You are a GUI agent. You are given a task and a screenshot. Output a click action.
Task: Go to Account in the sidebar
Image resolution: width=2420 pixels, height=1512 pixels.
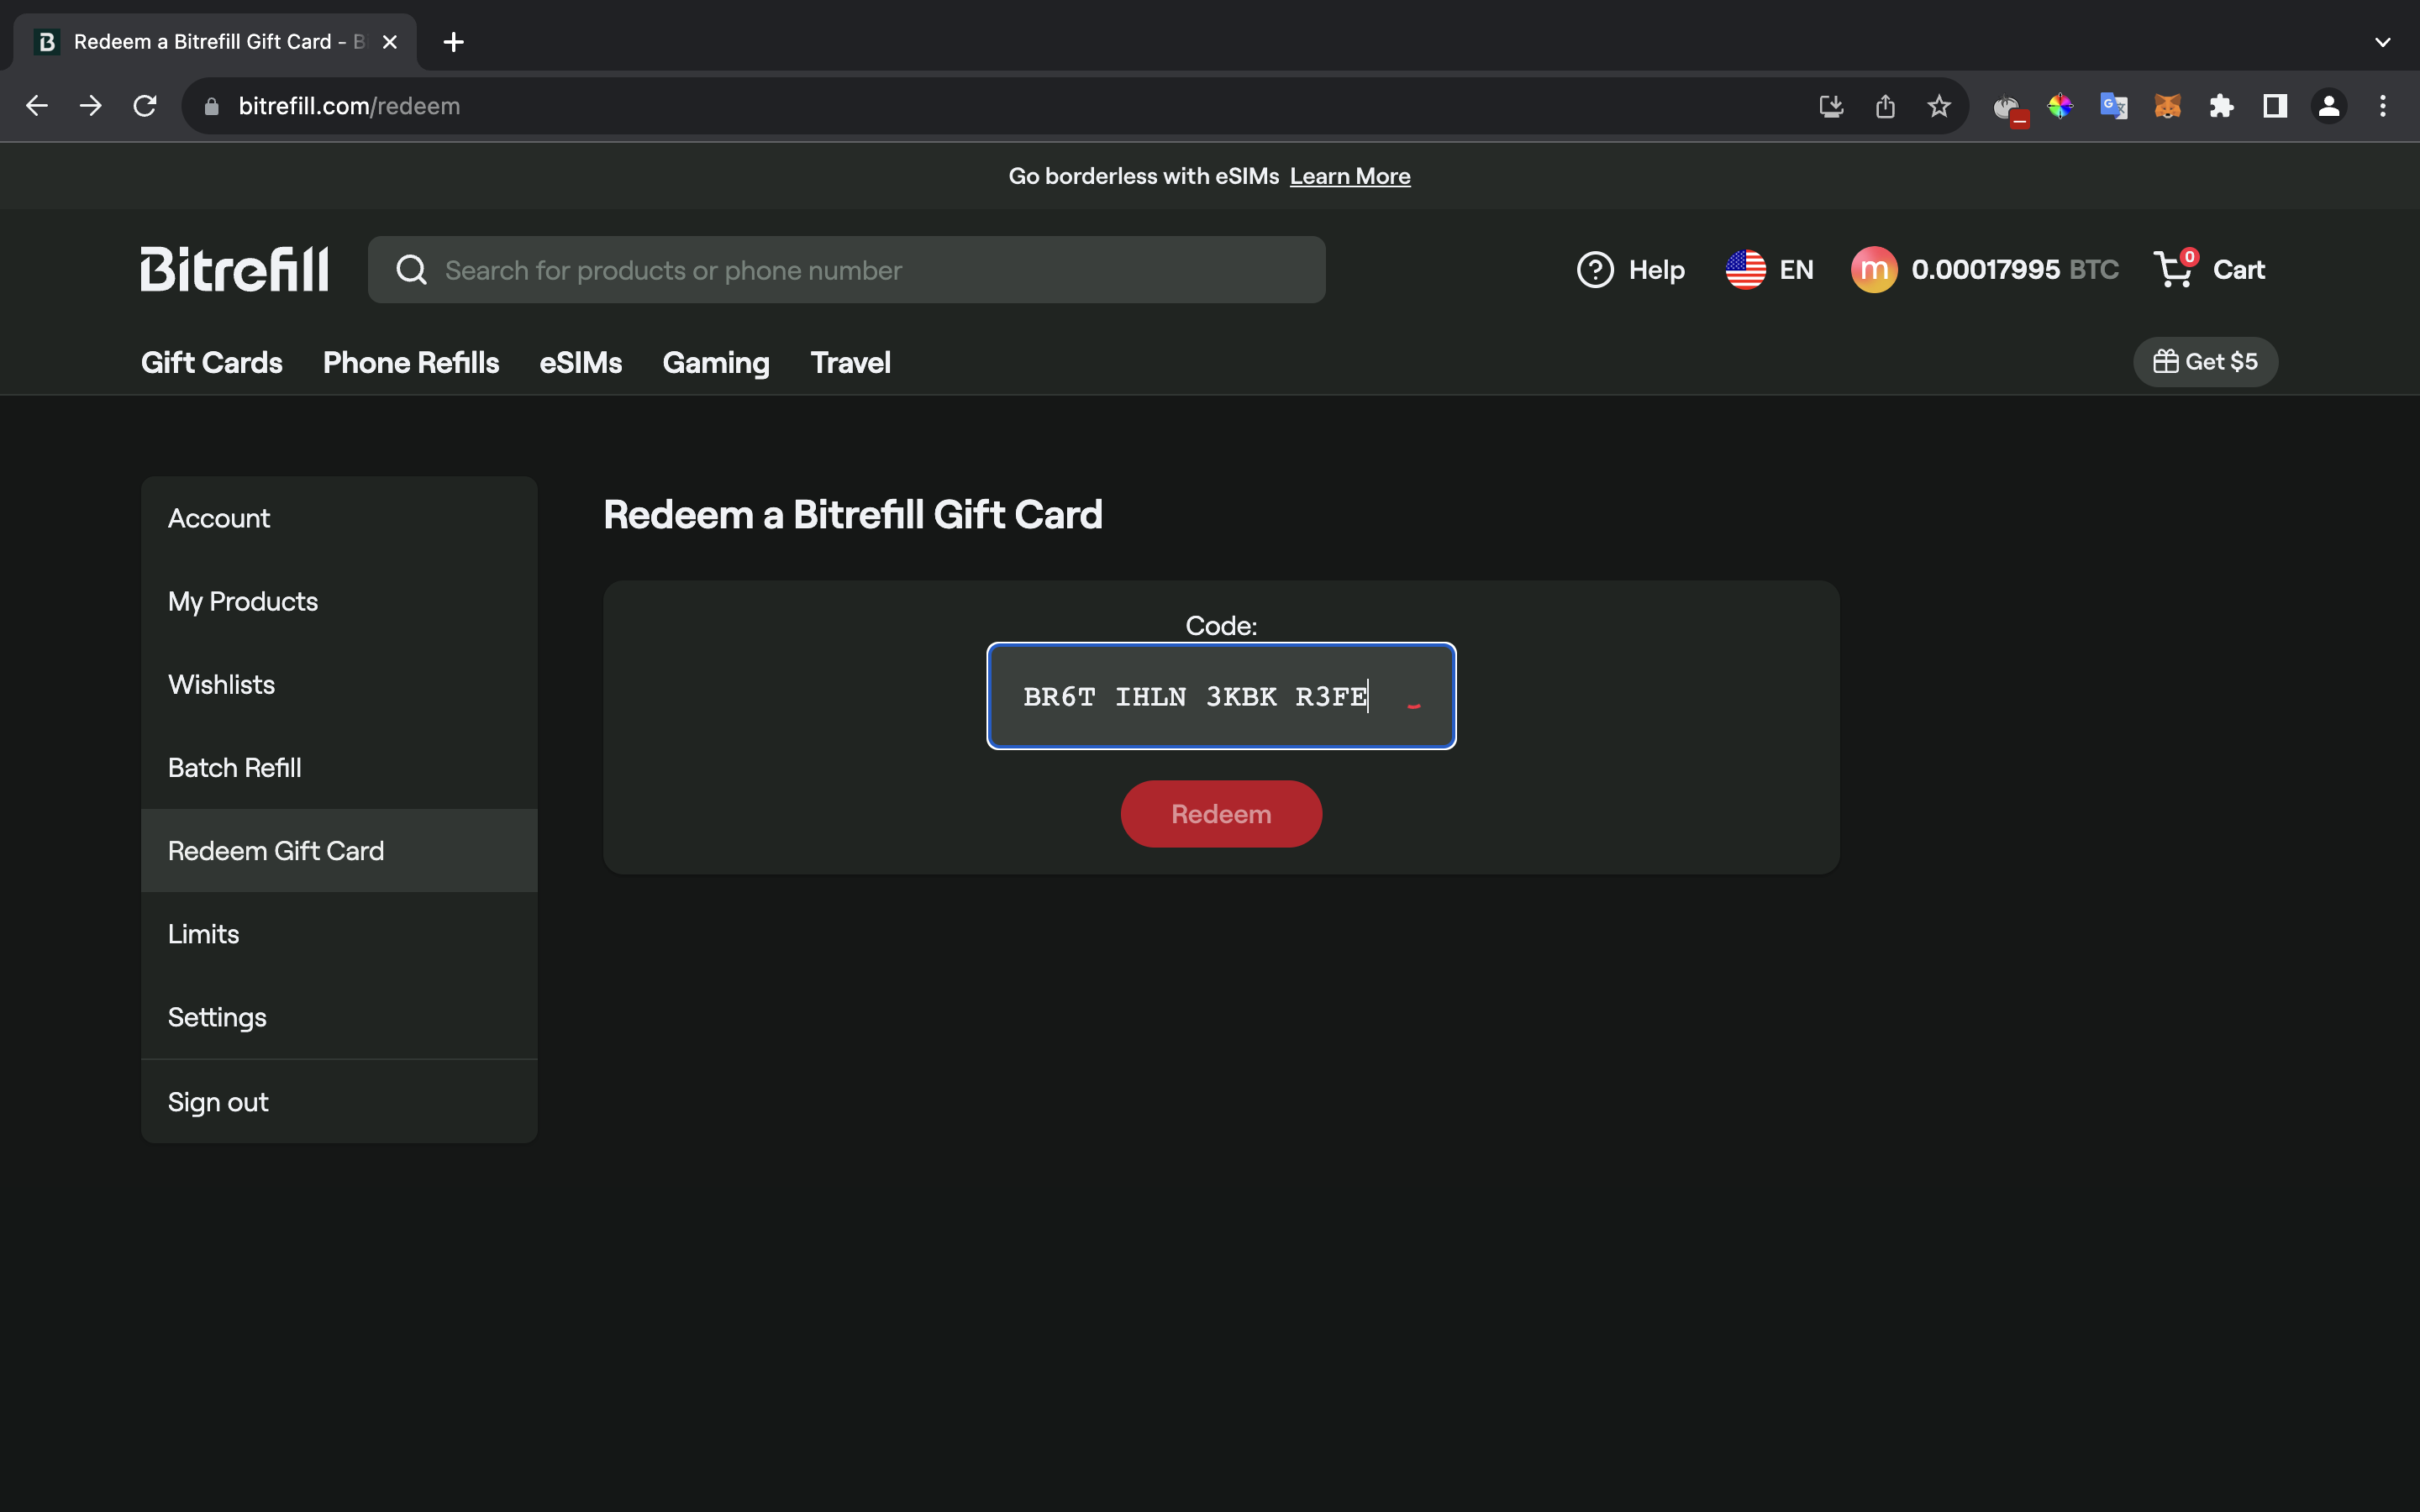pyautogui.click(x=339, y=518)
